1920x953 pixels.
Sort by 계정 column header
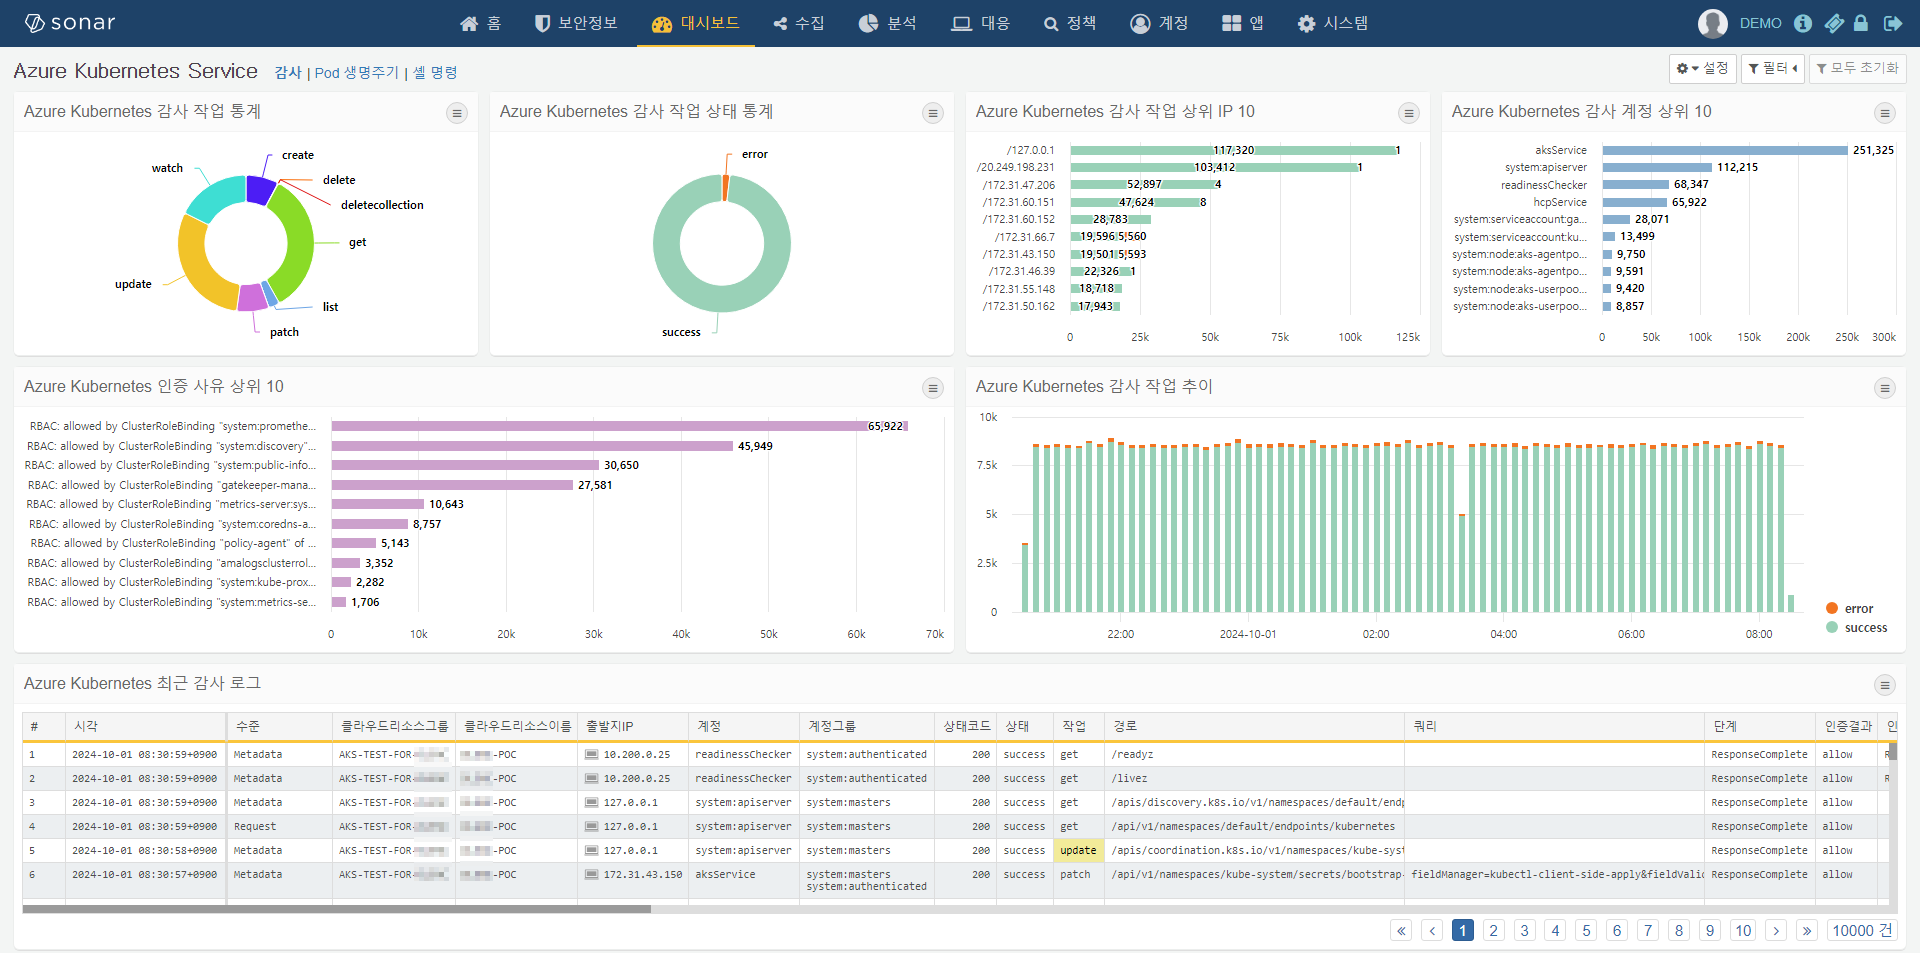[x=744, y=726]
